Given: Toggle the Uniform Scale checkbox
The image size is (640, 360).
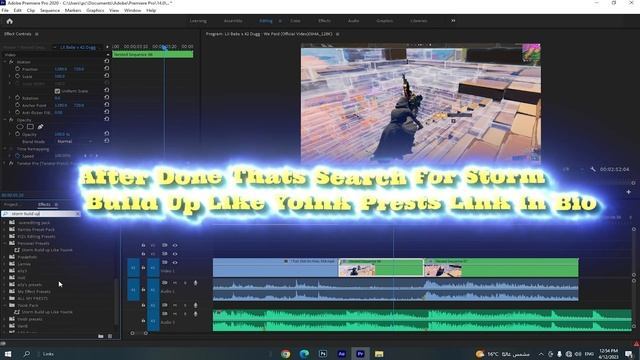Looking at the screenshot, I should (x=57, y=91).
